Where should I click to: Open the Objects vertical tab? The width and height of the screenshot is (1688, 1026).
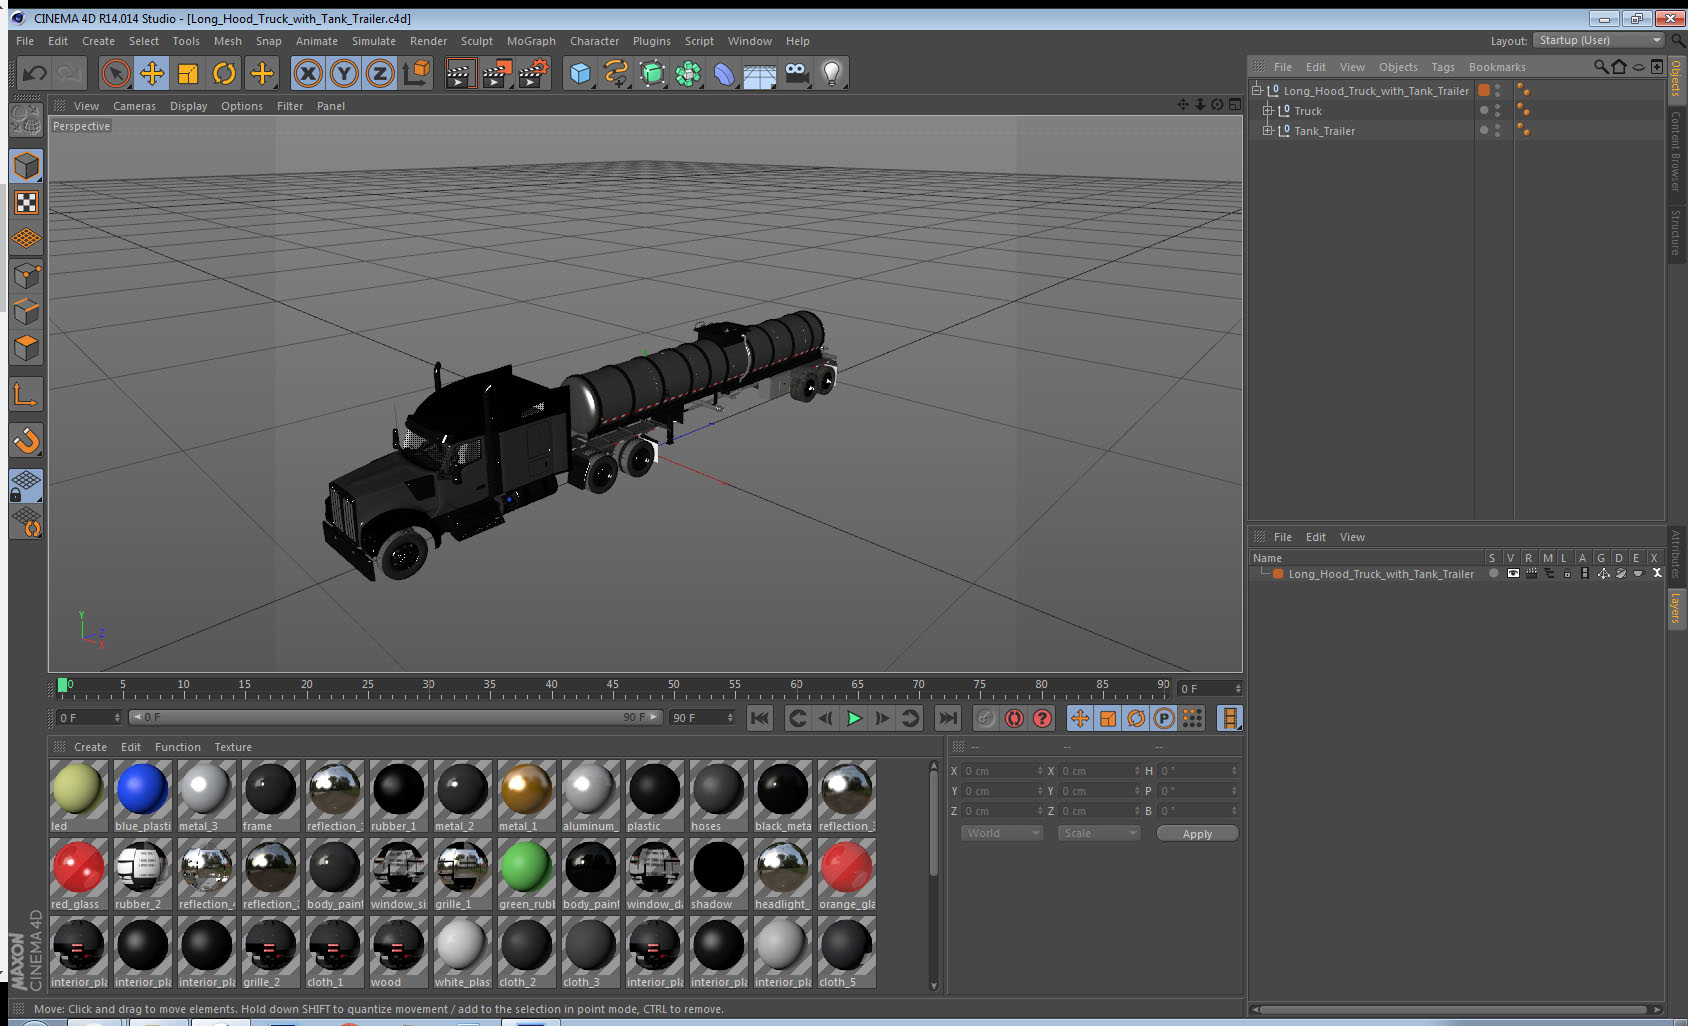[x=1676, y=78]
